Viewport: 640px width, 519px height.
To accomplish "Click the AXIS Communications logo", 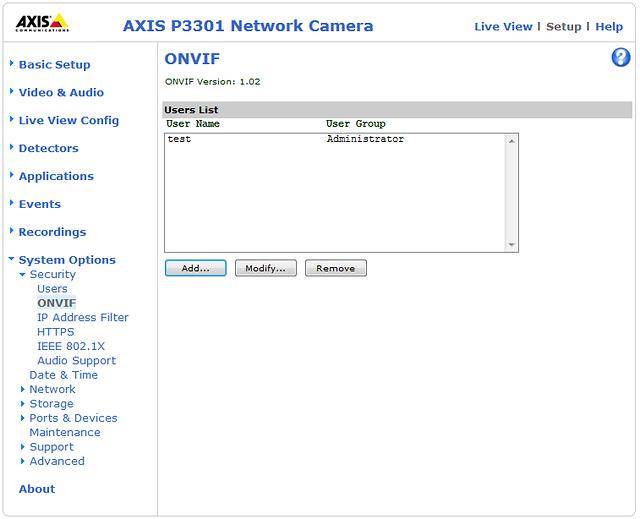I will pos(42,23).
